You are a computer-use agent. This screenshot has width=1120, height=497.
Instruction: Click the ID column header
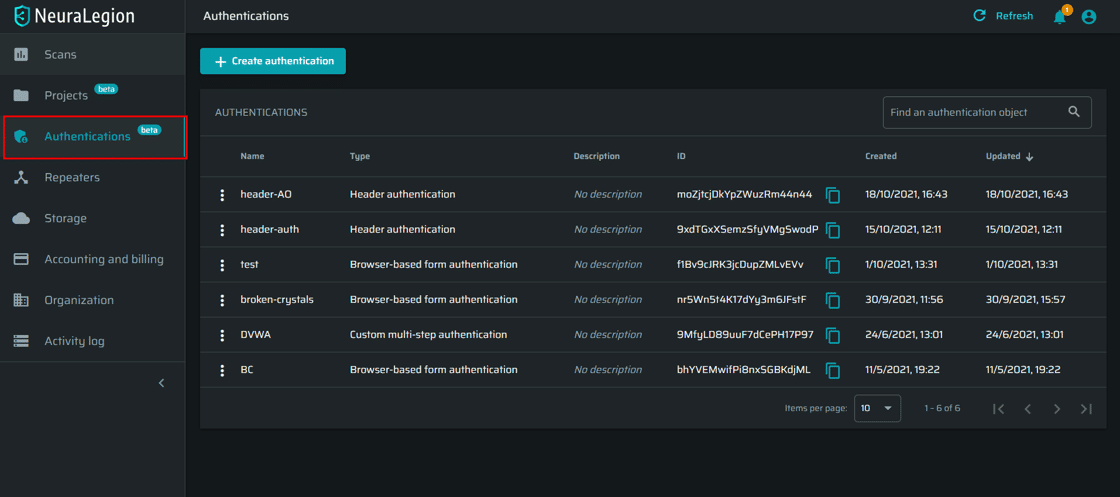tap(681, 156)
